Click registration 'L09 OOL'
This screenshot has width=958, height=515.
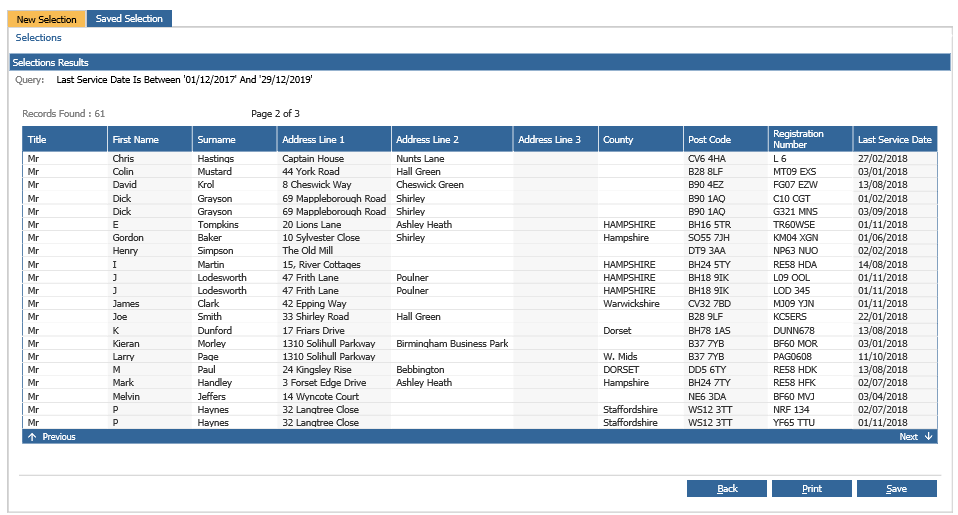791,277
